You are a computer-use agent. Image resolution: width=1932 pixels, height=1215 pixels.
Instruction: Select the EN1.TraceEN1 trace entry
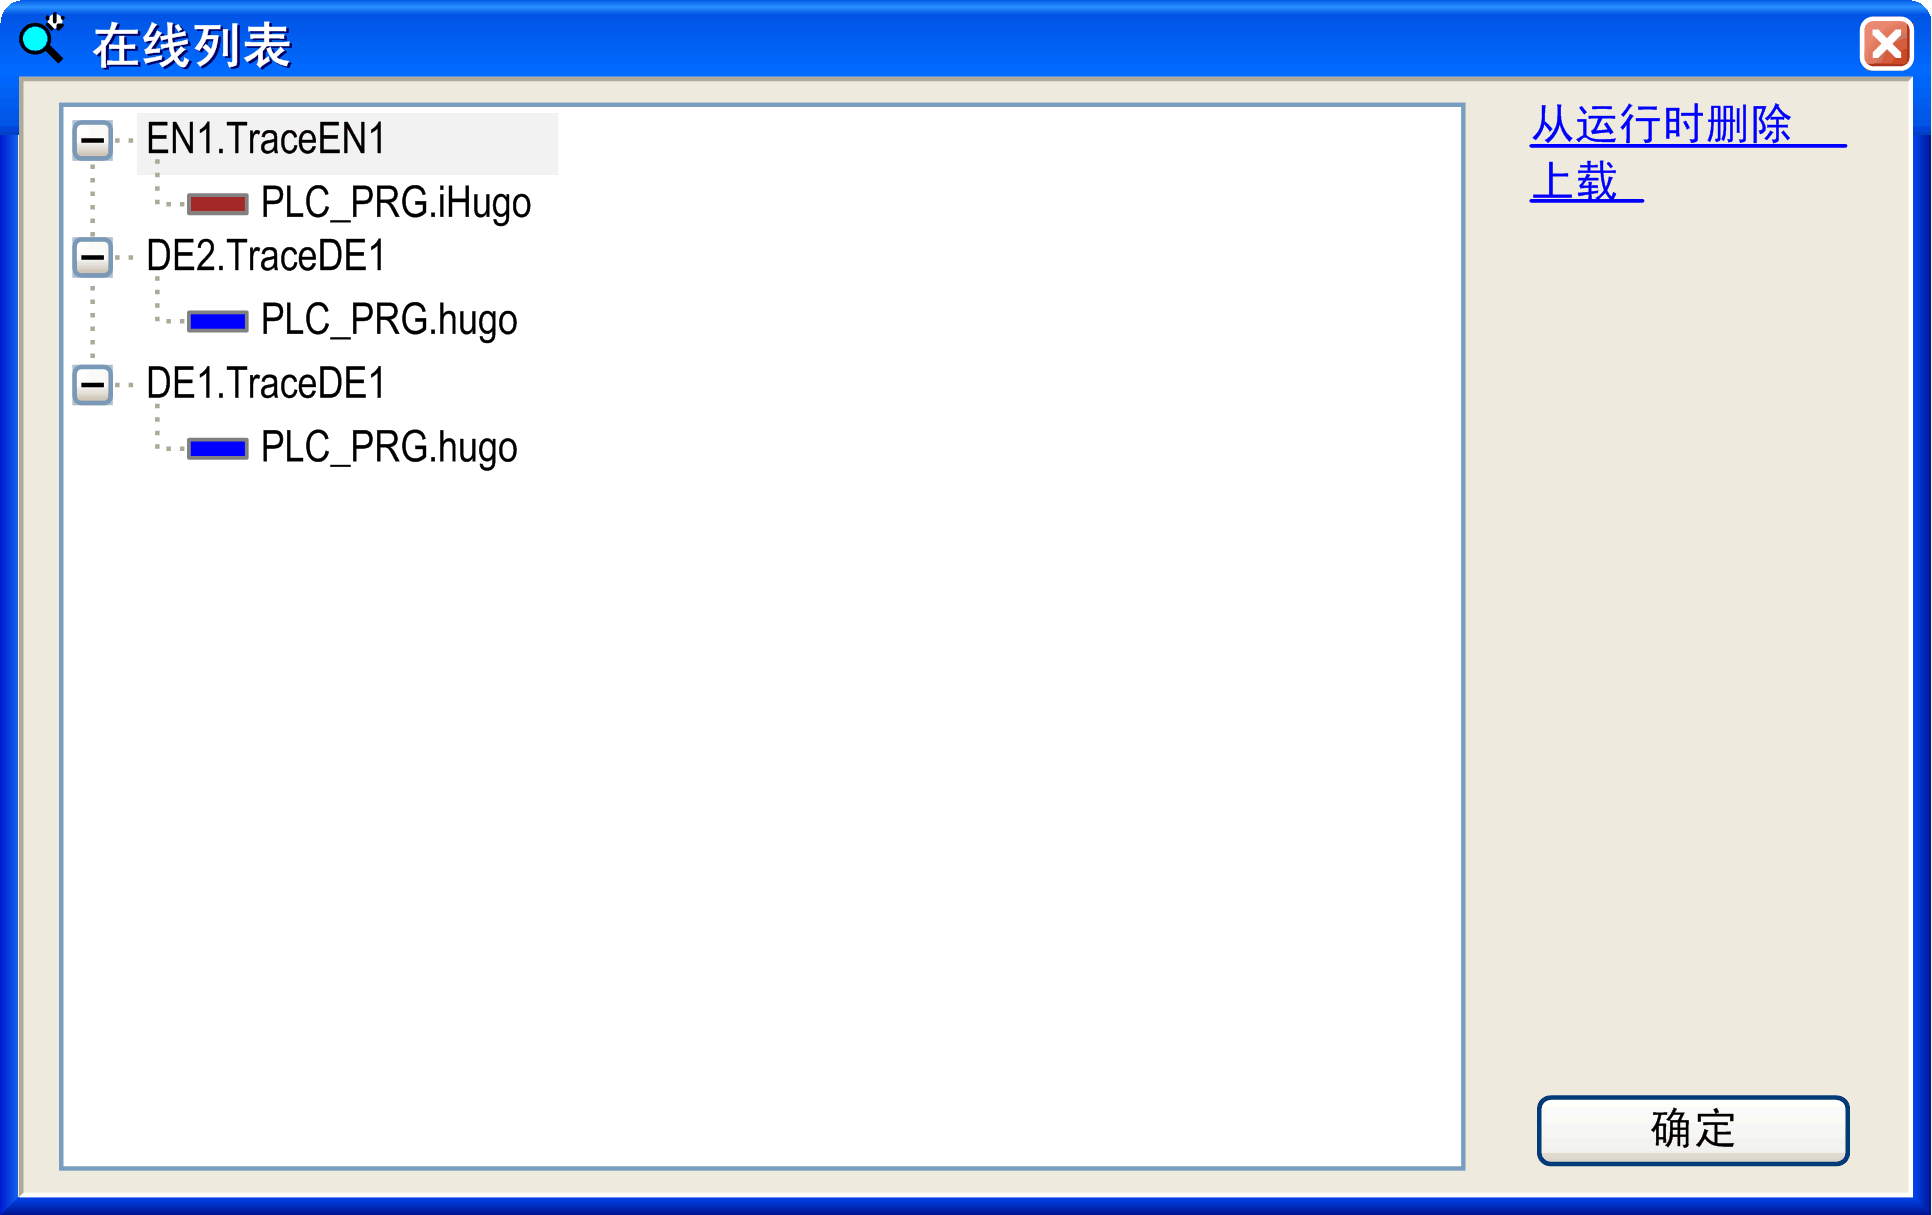(x=266, y=140)
